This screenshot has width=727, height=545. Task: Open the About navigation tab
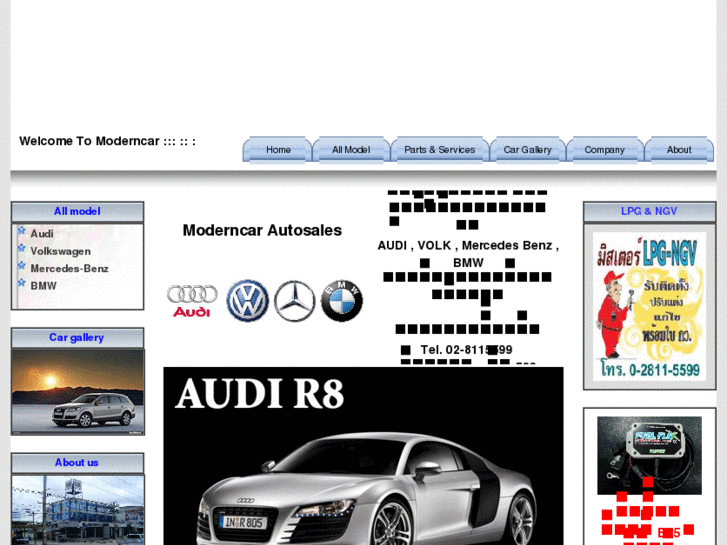(679, 150)
